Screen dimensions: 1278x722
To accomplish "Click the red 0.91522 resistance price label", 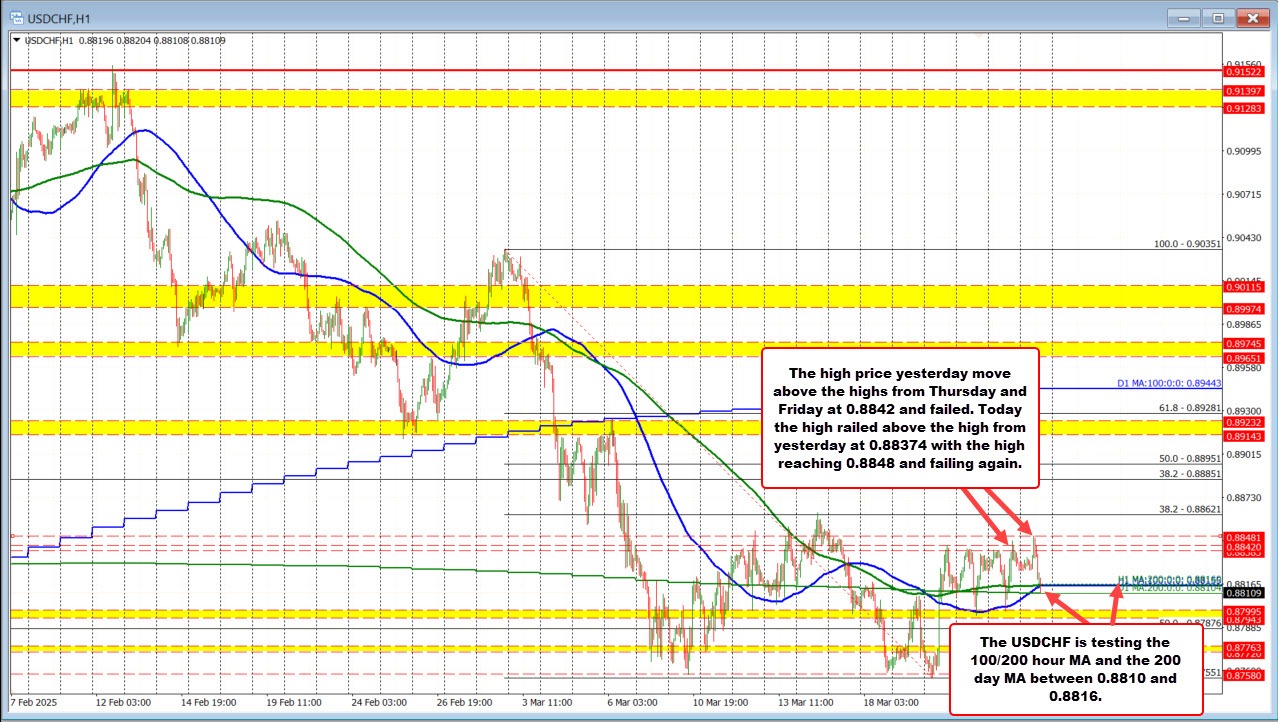I will 1244,71.
